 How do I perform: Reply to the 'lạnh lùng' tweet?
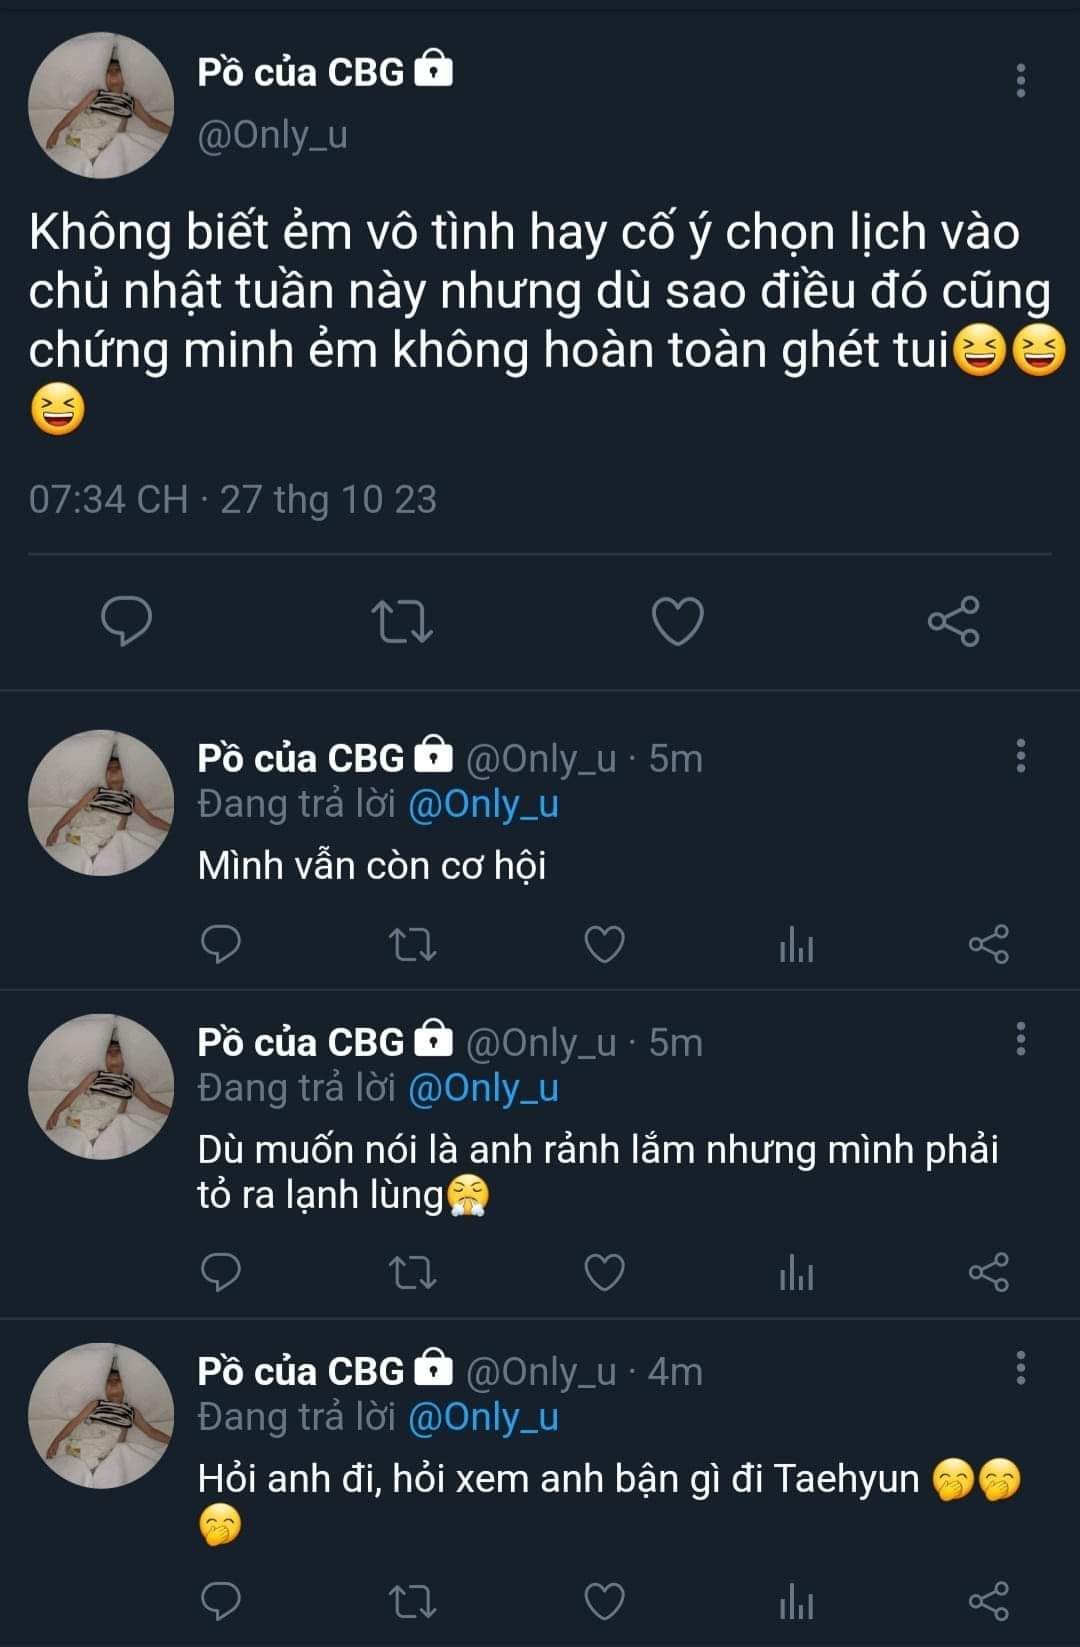click(221, 1272)
